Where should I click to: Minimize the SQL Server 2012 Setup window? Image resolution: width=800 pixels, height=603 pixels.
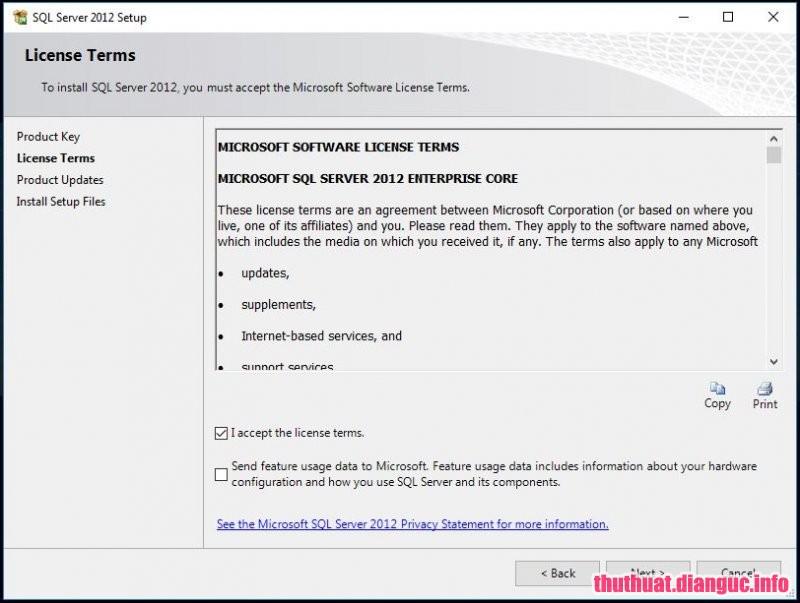pos(684,17)
